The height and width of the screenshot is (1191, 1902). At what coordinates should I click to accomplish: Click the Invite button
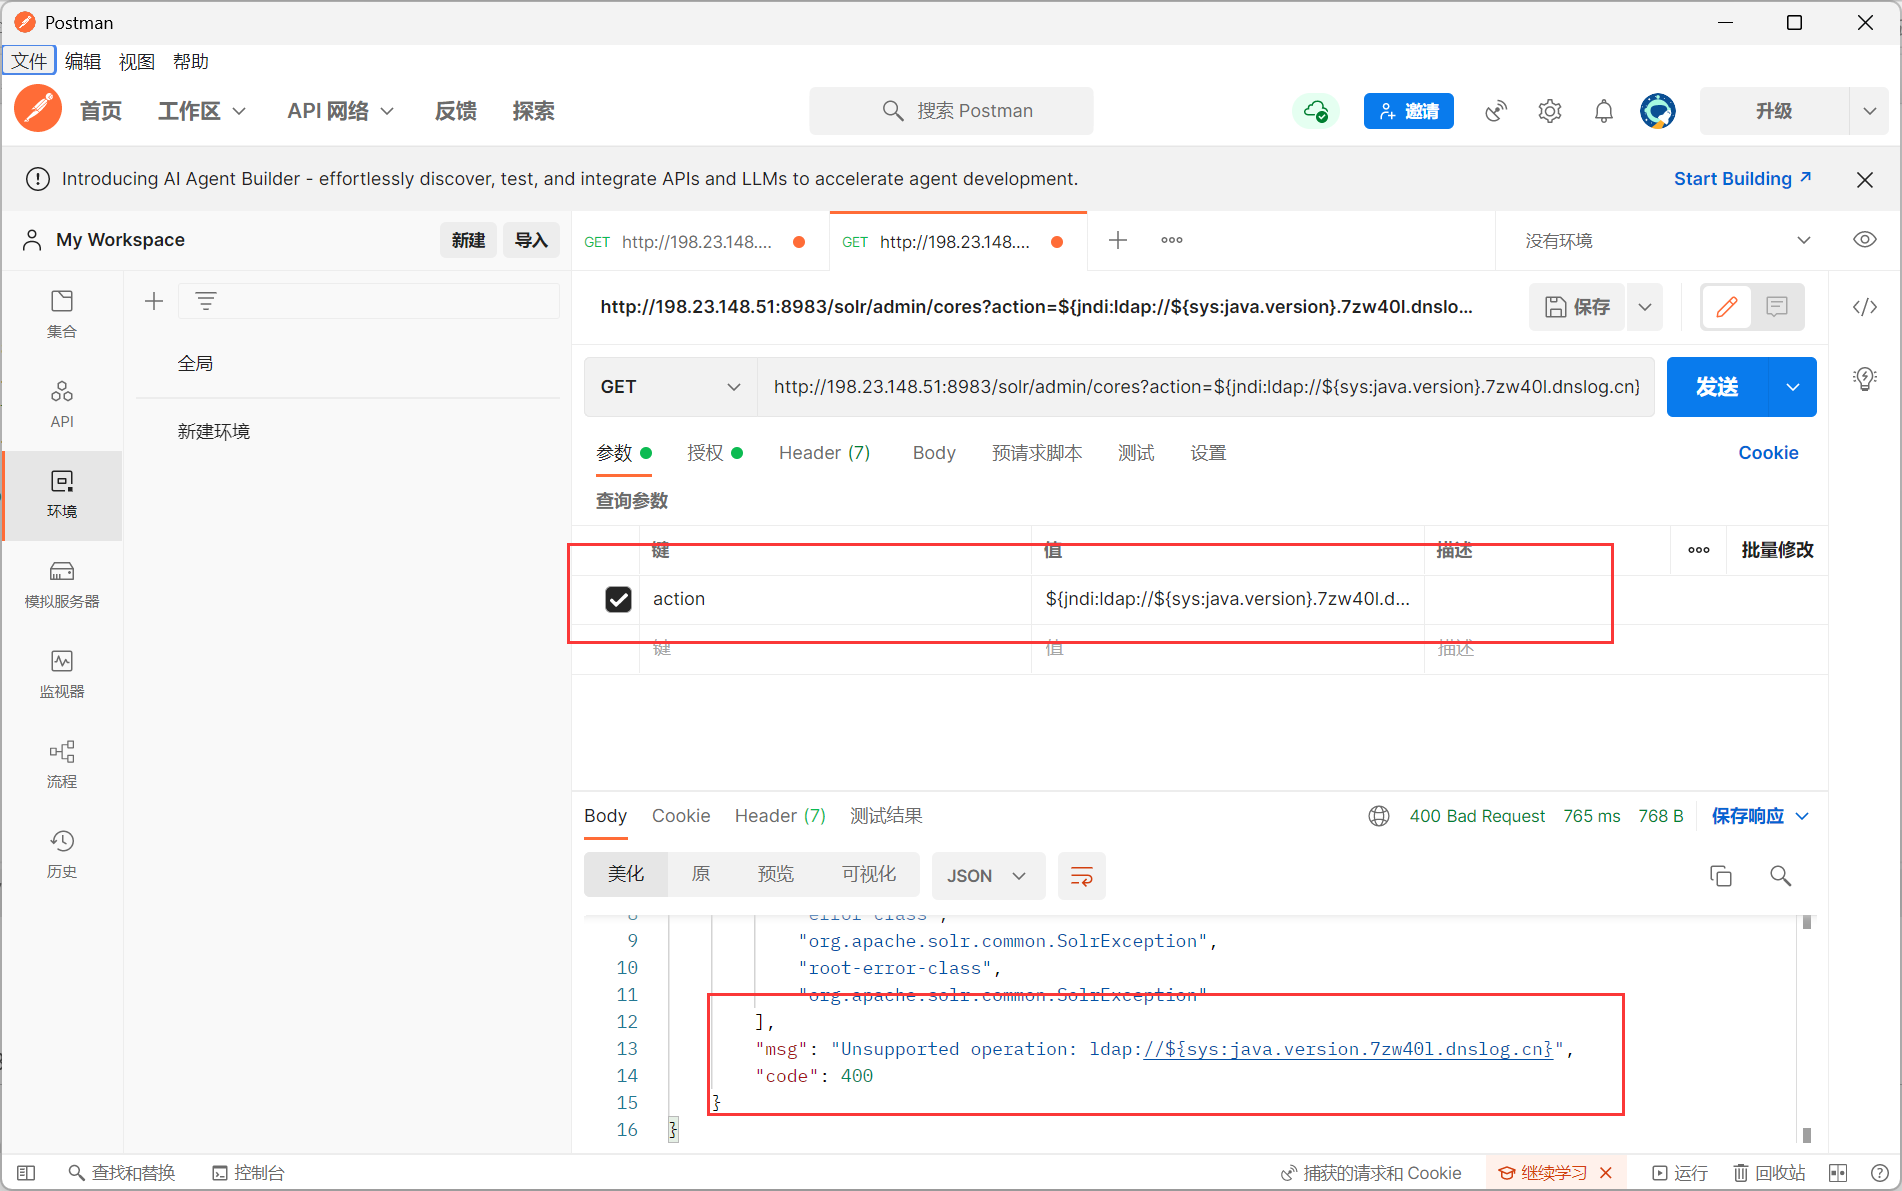coord(1409,111)
